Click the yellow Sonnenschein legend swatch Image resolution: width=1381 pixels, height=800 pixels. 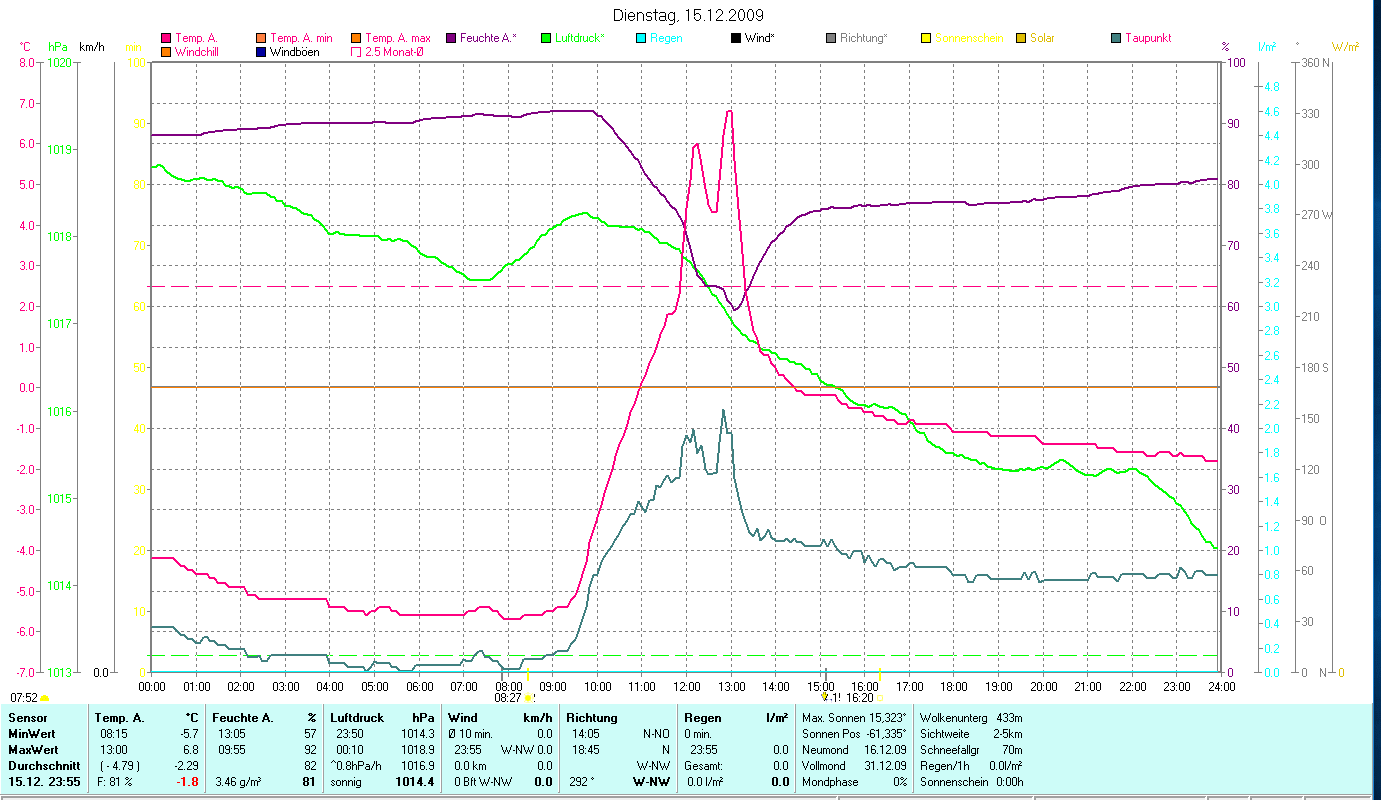(926, 38)
